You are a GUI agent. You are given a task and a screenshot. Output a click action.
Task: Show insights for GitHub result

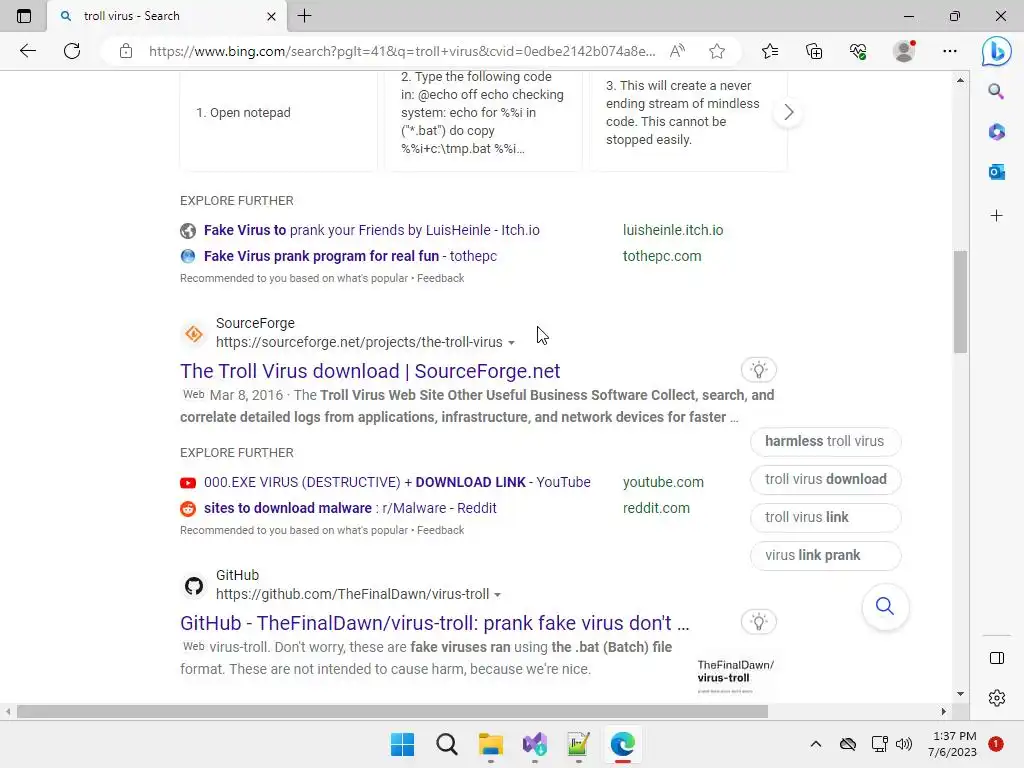click(x=758, y=622)
